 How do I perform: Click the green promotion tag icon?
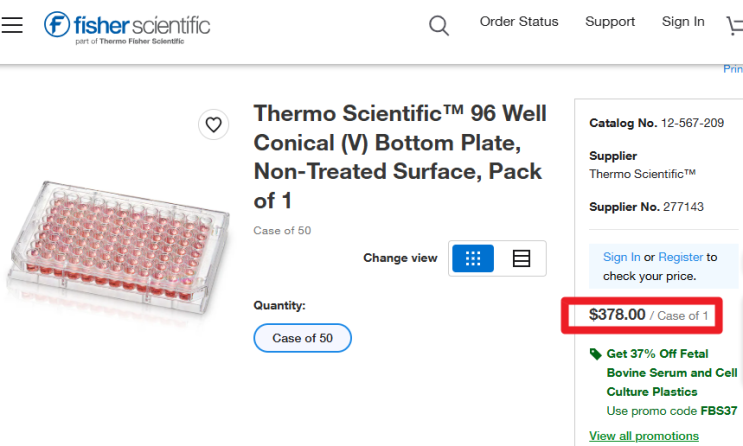pyautogui.click(x=595, y=354)
